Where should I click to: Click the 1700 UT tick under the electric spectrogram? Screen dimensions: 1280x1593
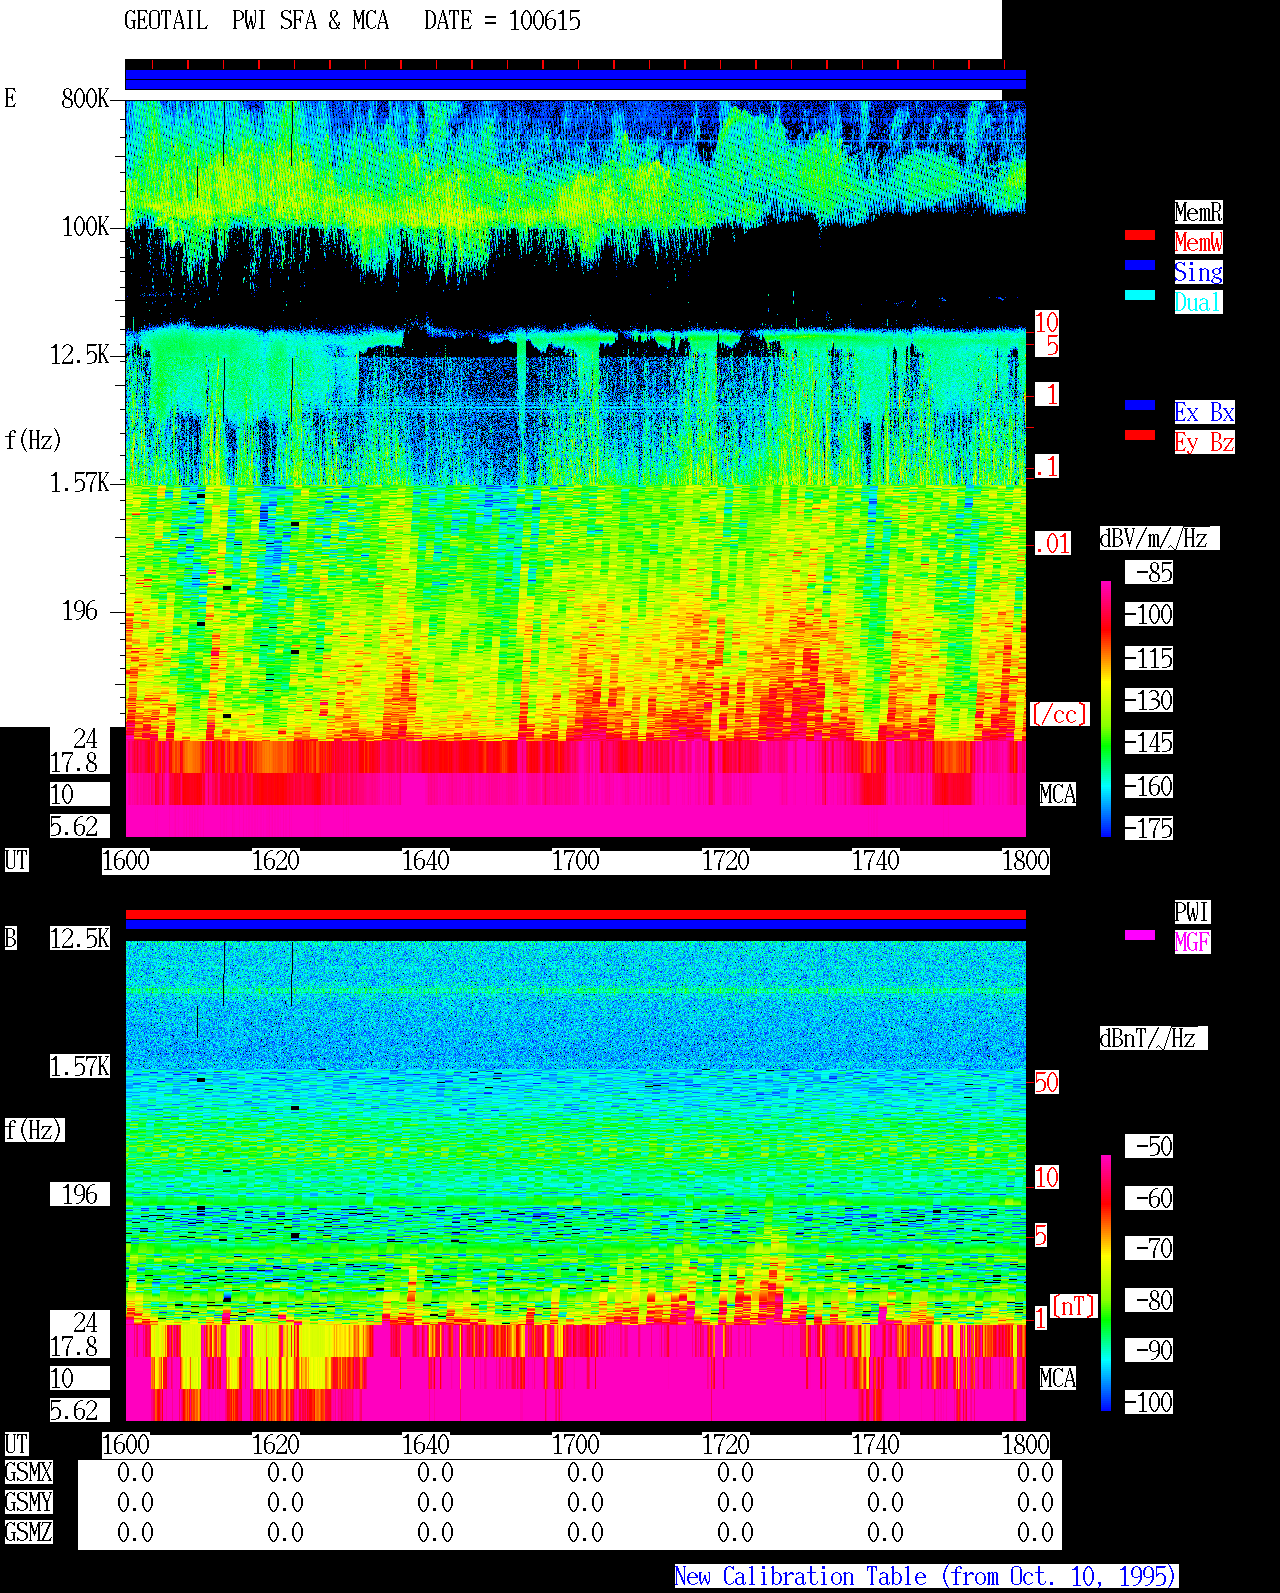576,861
